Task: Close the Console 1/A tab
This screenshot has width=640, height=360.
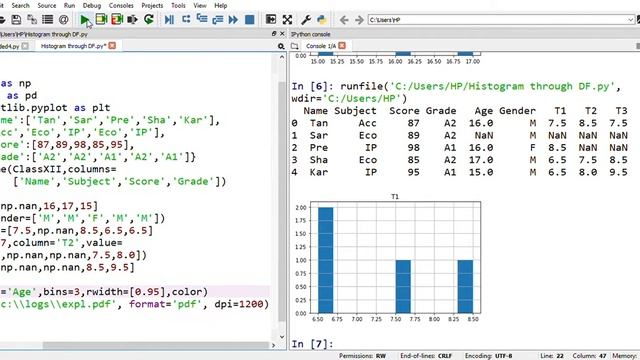Action: click(342, 46)
